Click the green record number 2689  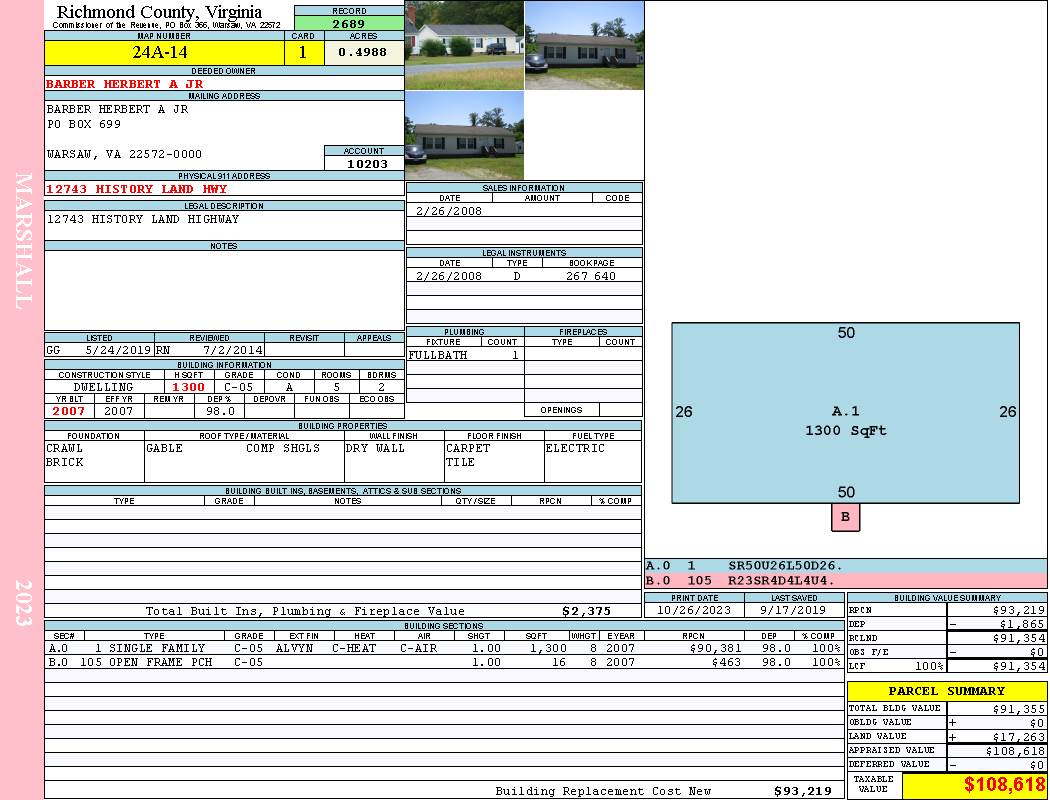coord(349,24)
